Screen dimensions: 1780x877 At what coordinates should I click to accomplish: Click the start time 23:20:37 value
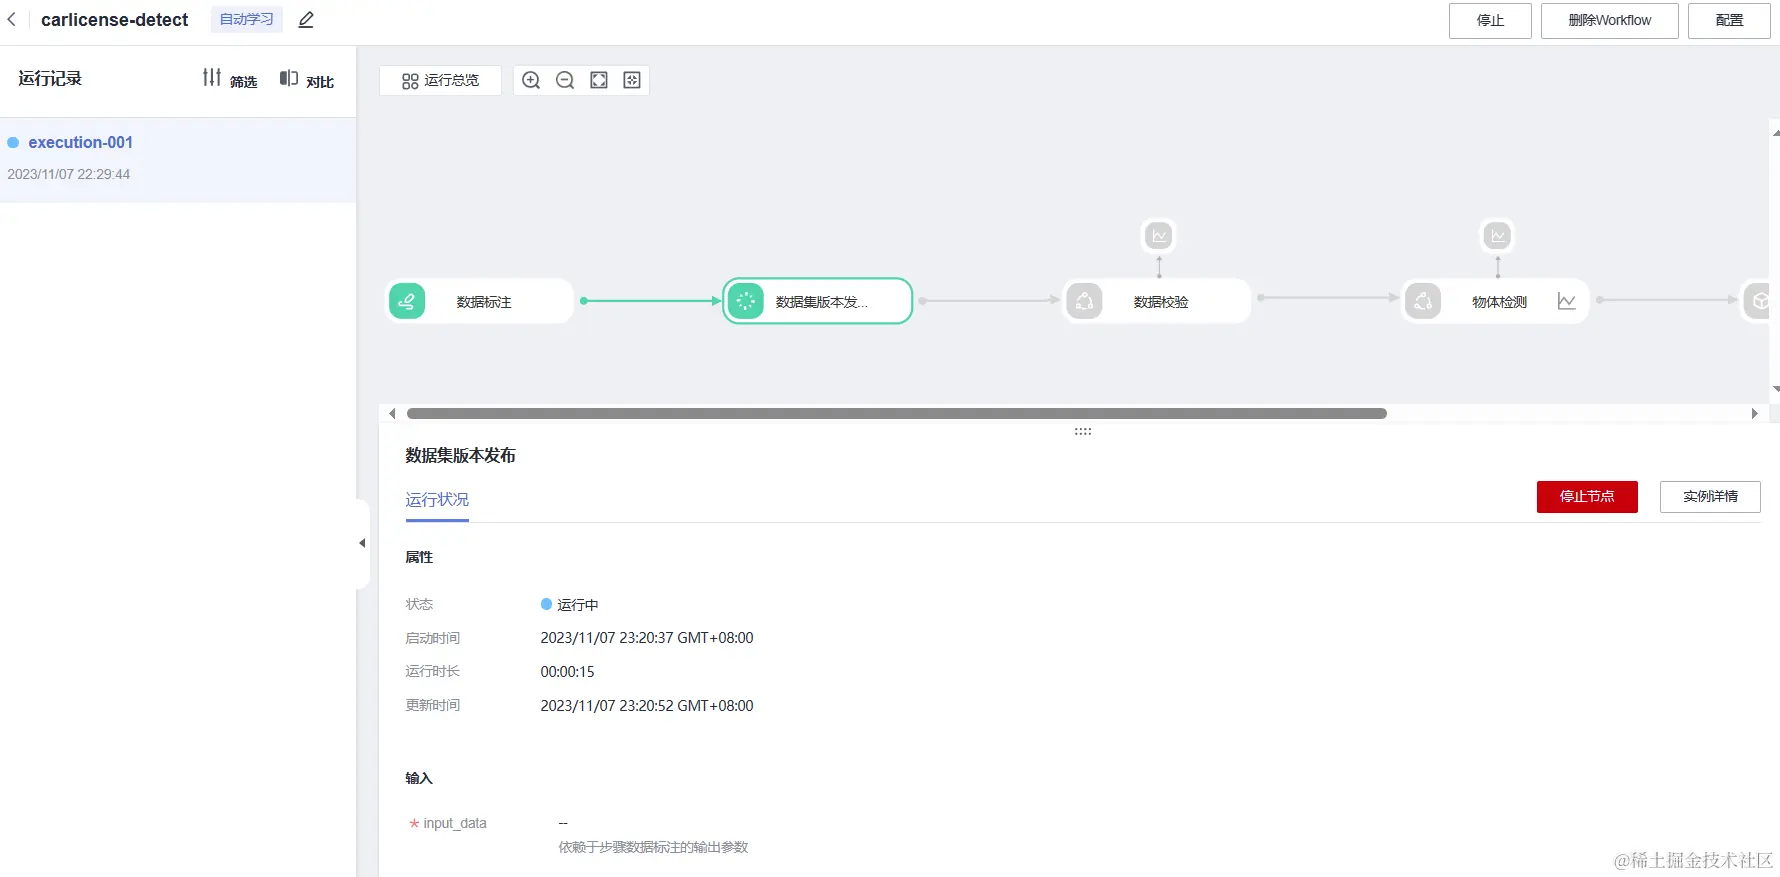tap(647, 638)
